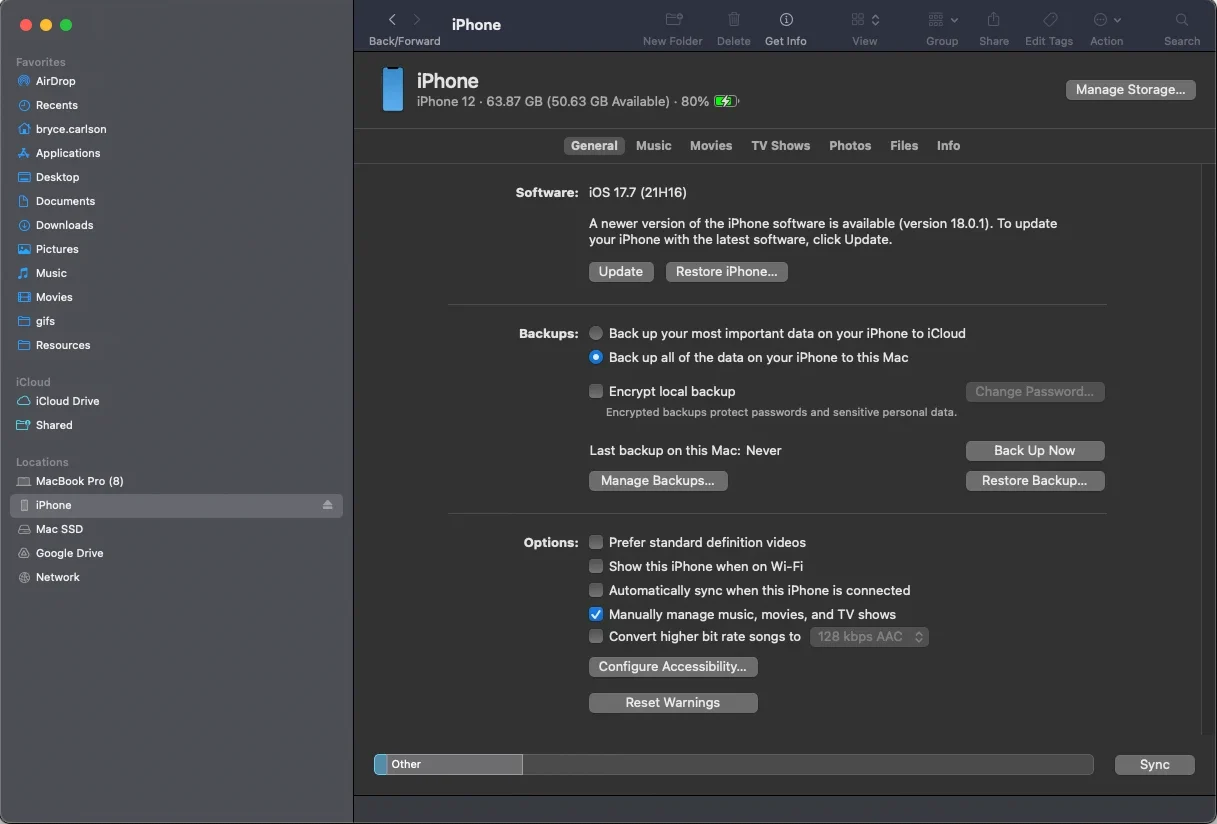1217x824 pixels.
Task: Click the Other segment in storage bar
Action: pyautogui.click(x=450, y=765)
